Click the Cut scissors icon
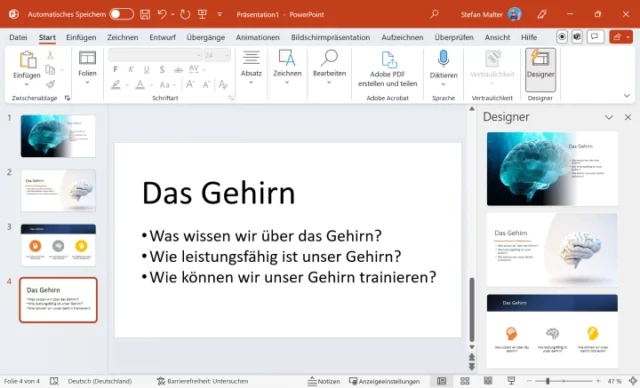Viewport: 640px width, 388px height. (50, 55)
